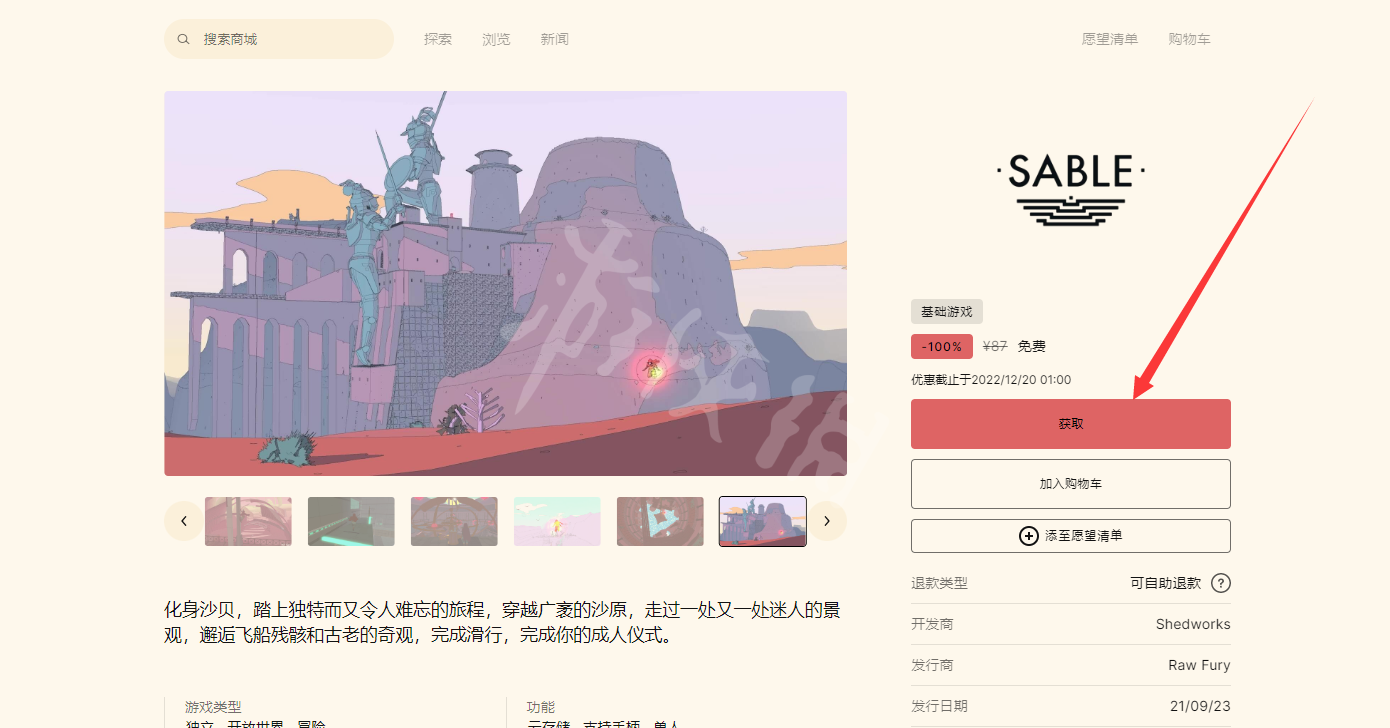Click the plus icon on wishlist button
The height and width of the screenshot is (728, 1390).
[1028, 536]
